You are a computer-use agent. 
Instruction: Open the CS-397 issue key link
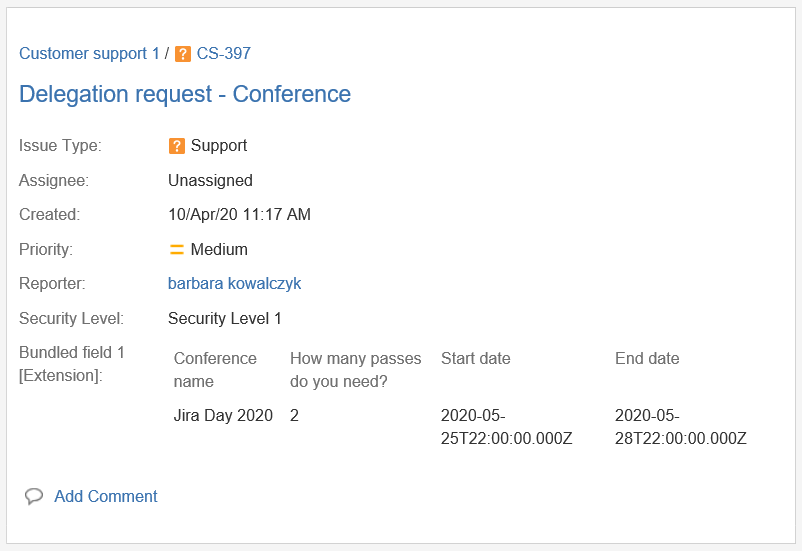pos(223,54)
